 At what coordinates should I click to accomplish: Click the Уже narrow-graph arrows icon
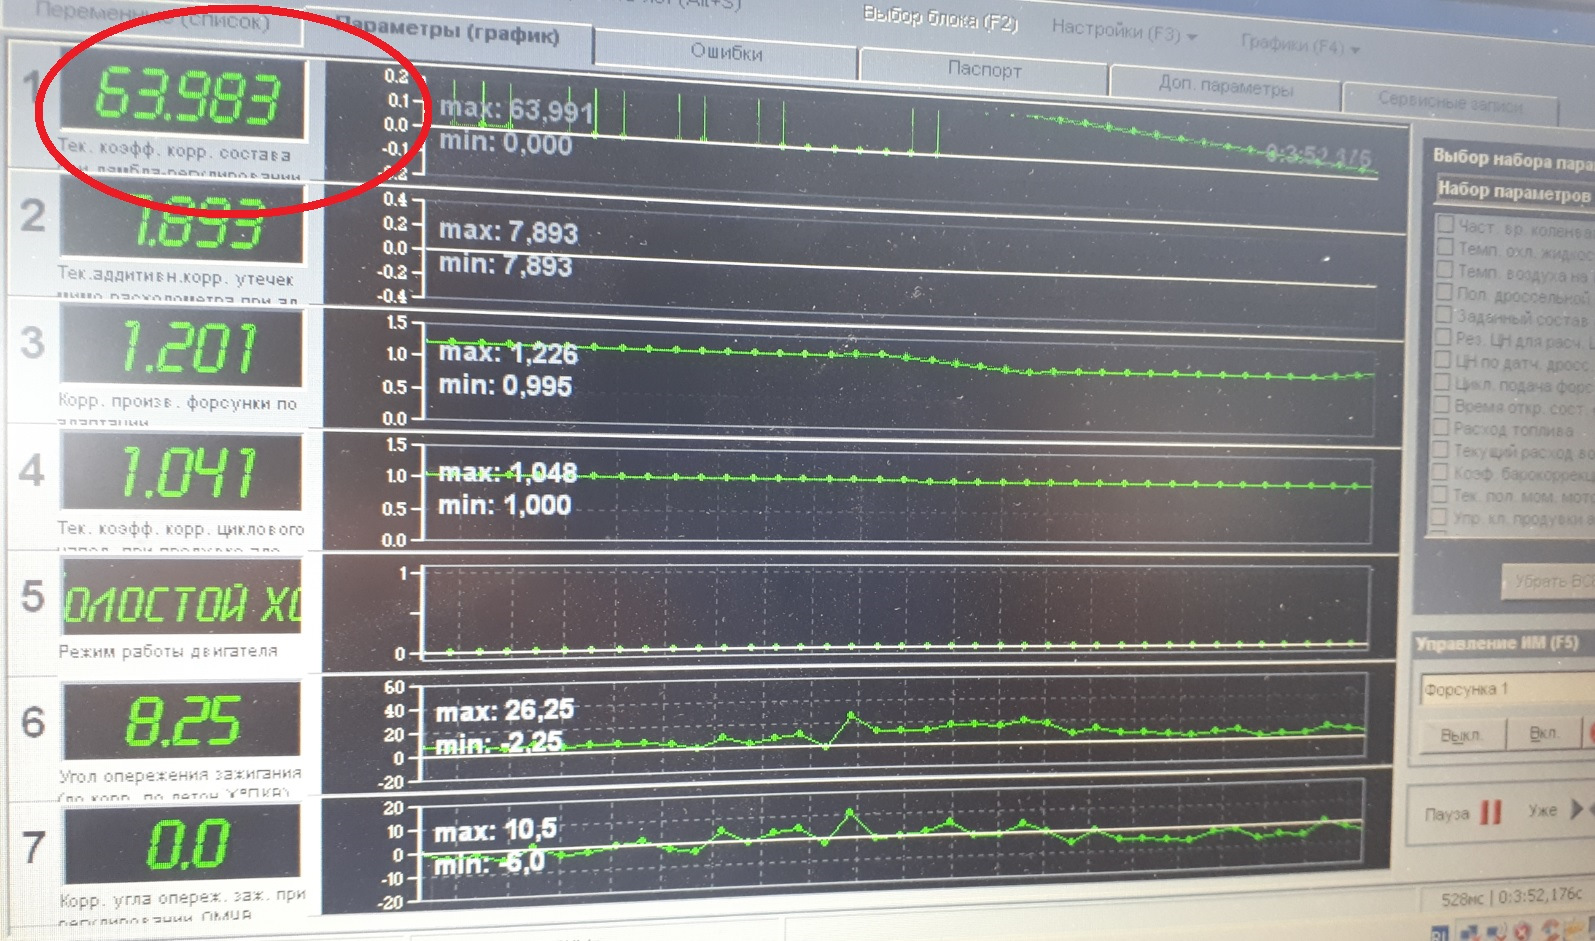(x=1578, y=808)
